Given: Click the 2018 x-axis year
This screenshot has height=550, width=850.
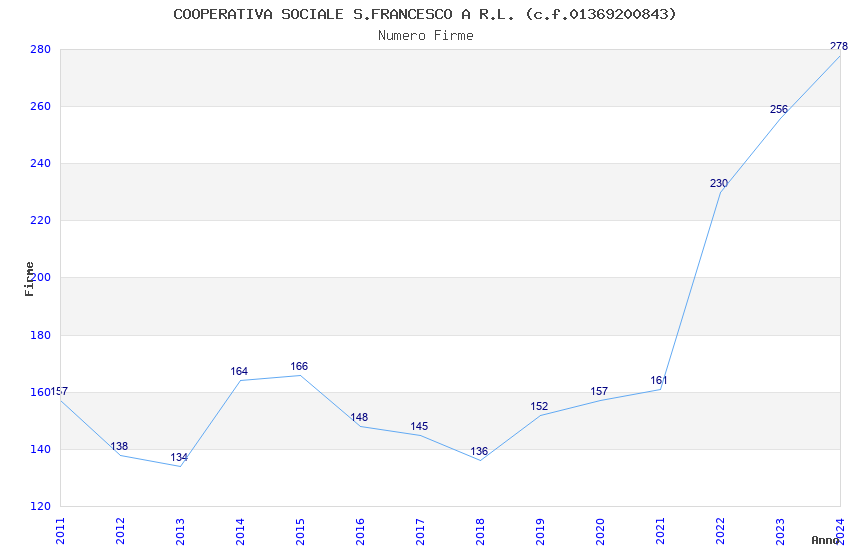Looking at the screenshot, I should coord(480,531).
